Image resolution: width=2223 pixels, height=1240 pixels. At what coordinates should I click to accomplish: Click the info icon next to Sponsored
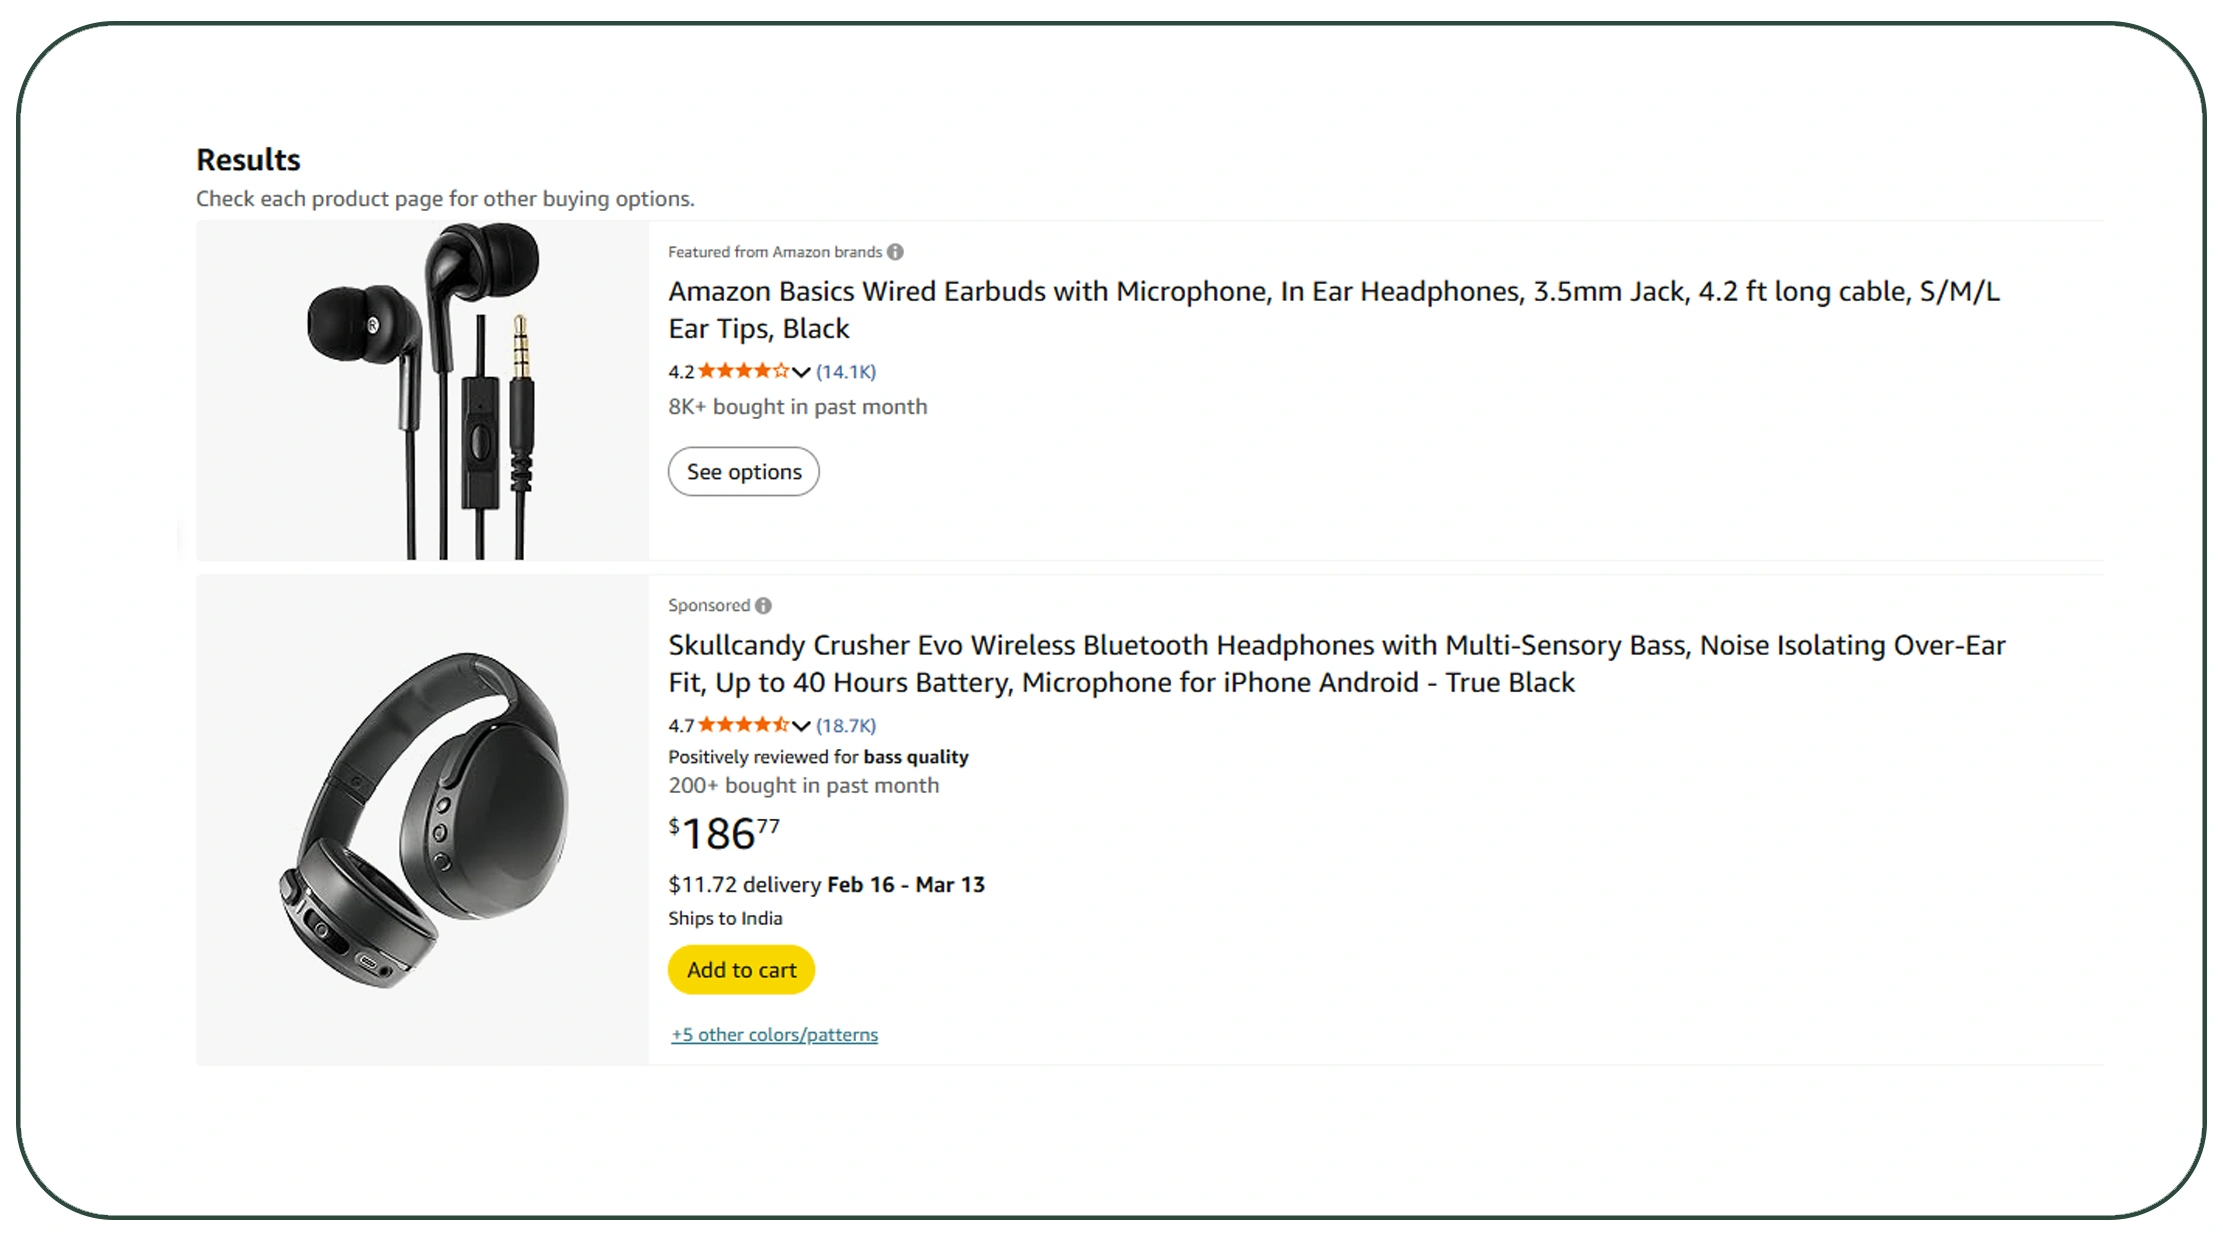coord(763,606)
